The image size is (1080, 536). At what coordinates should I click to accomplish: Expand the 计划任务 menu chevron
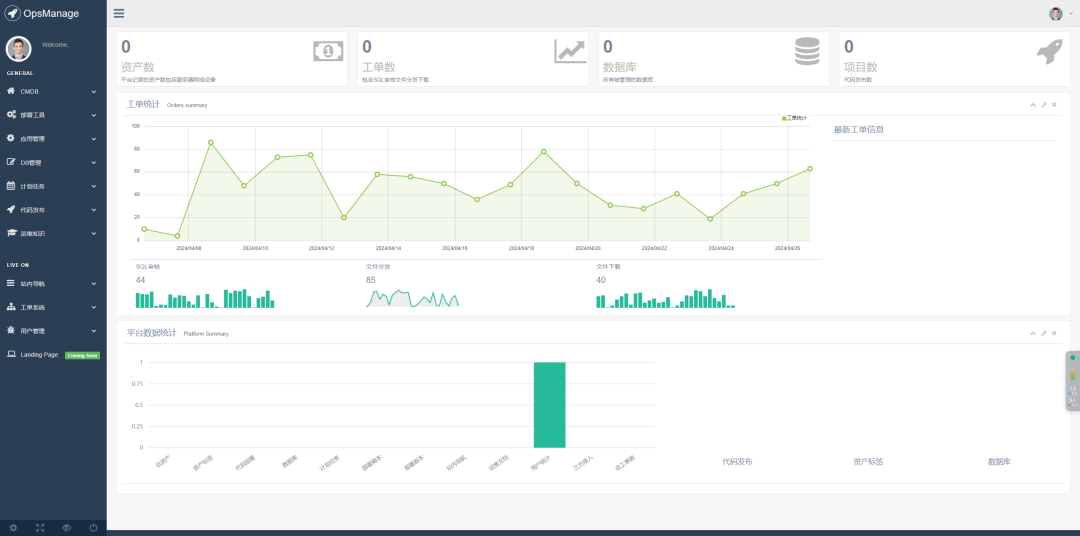click(x=94, y=186)
